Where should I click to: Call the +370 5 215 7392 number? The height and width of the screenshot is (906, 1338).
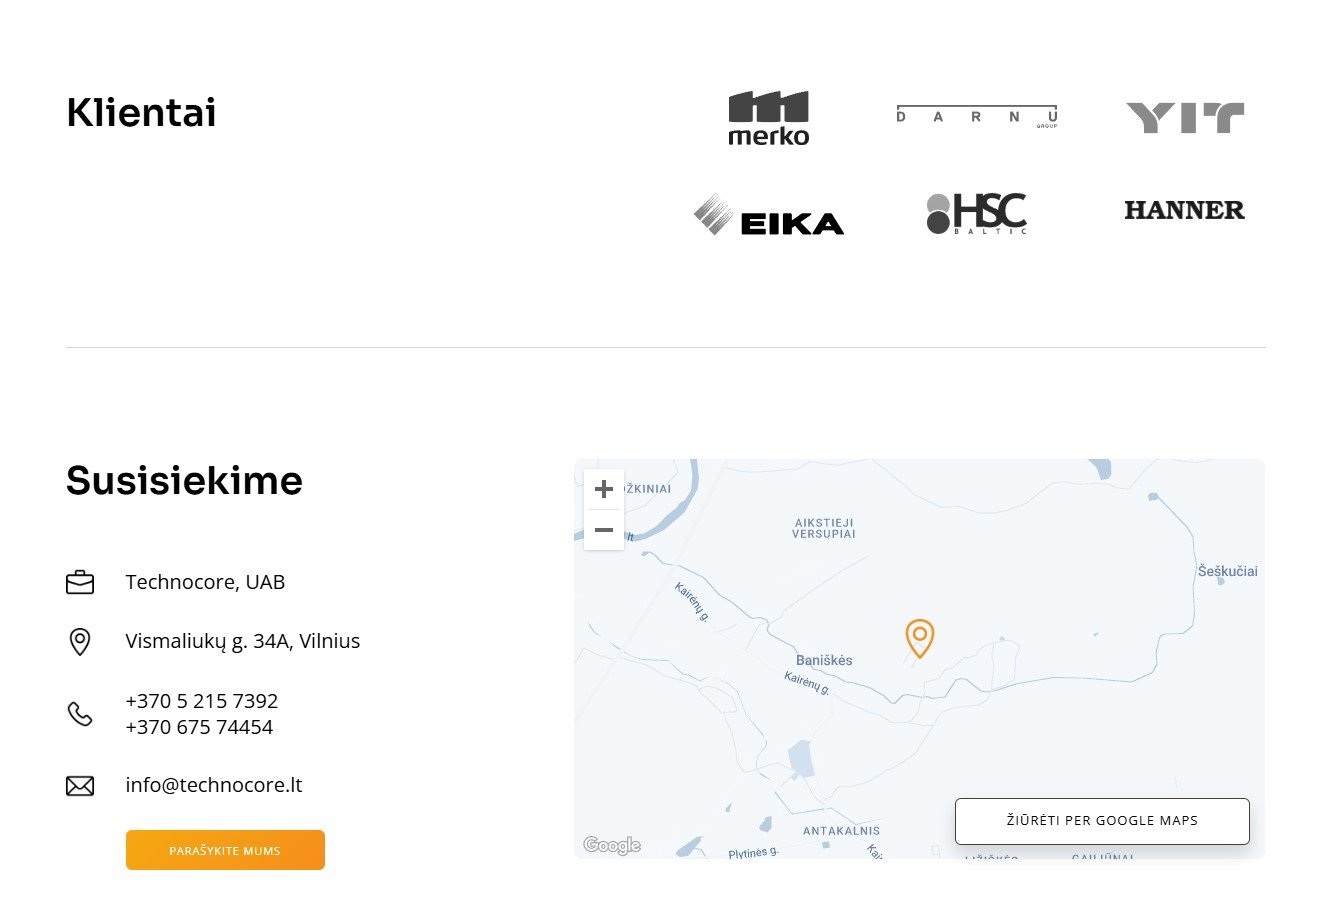(201, 701)
